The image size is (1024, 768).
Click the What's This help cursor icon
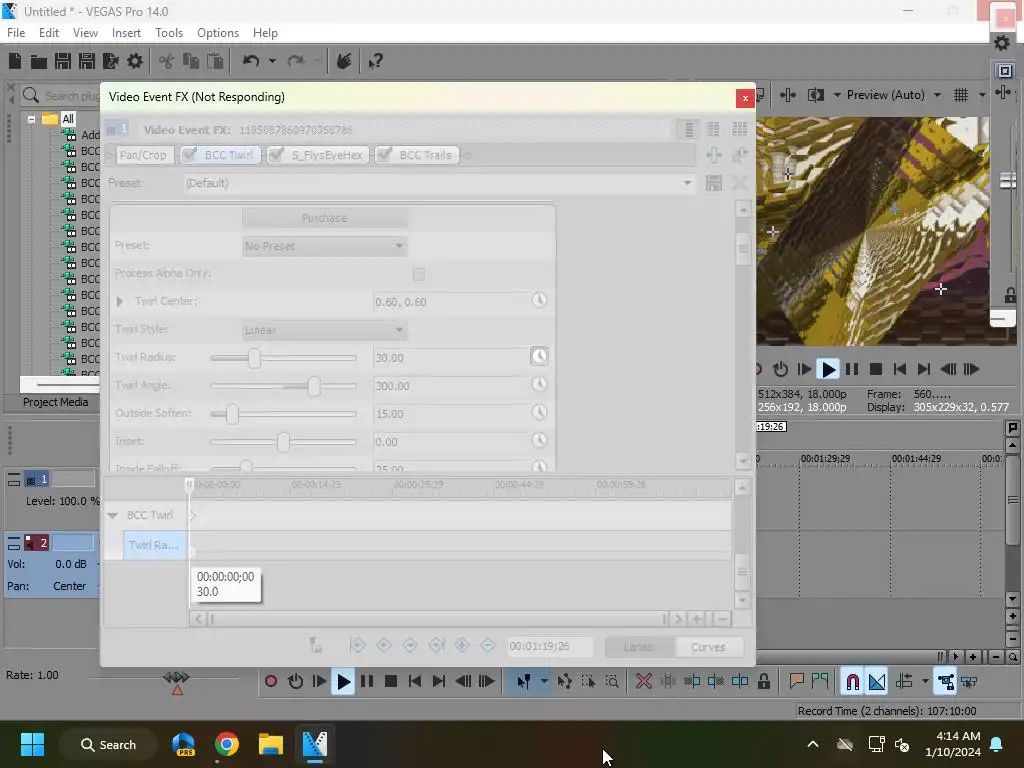point(375,61)
